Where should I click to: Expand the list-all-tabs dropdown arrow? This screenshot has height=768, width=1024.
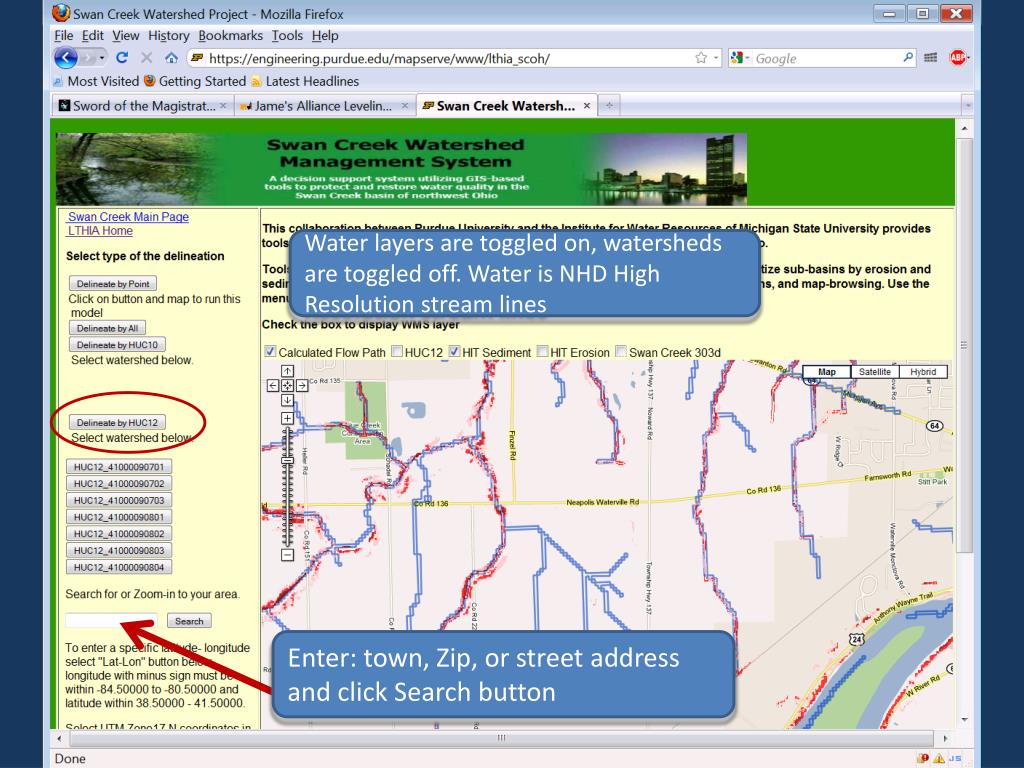(x=967, y=106)
